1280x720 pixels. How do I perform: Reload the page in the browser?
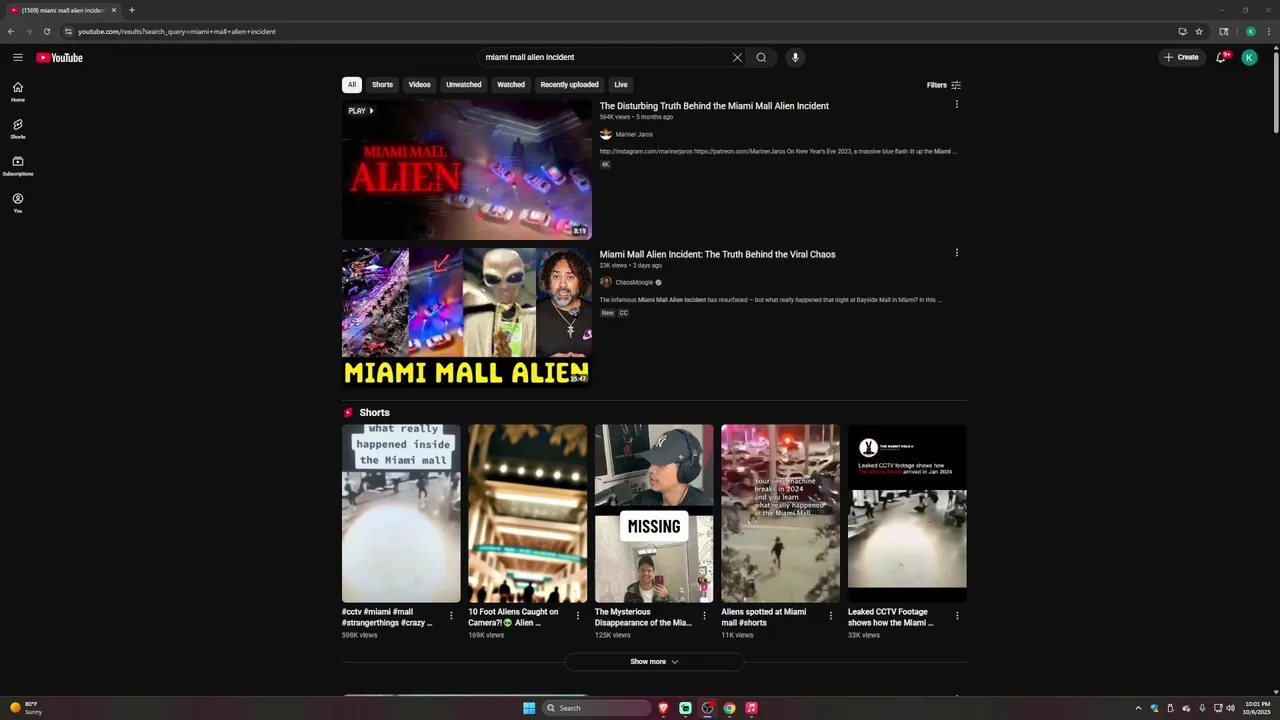coord(46,31)
